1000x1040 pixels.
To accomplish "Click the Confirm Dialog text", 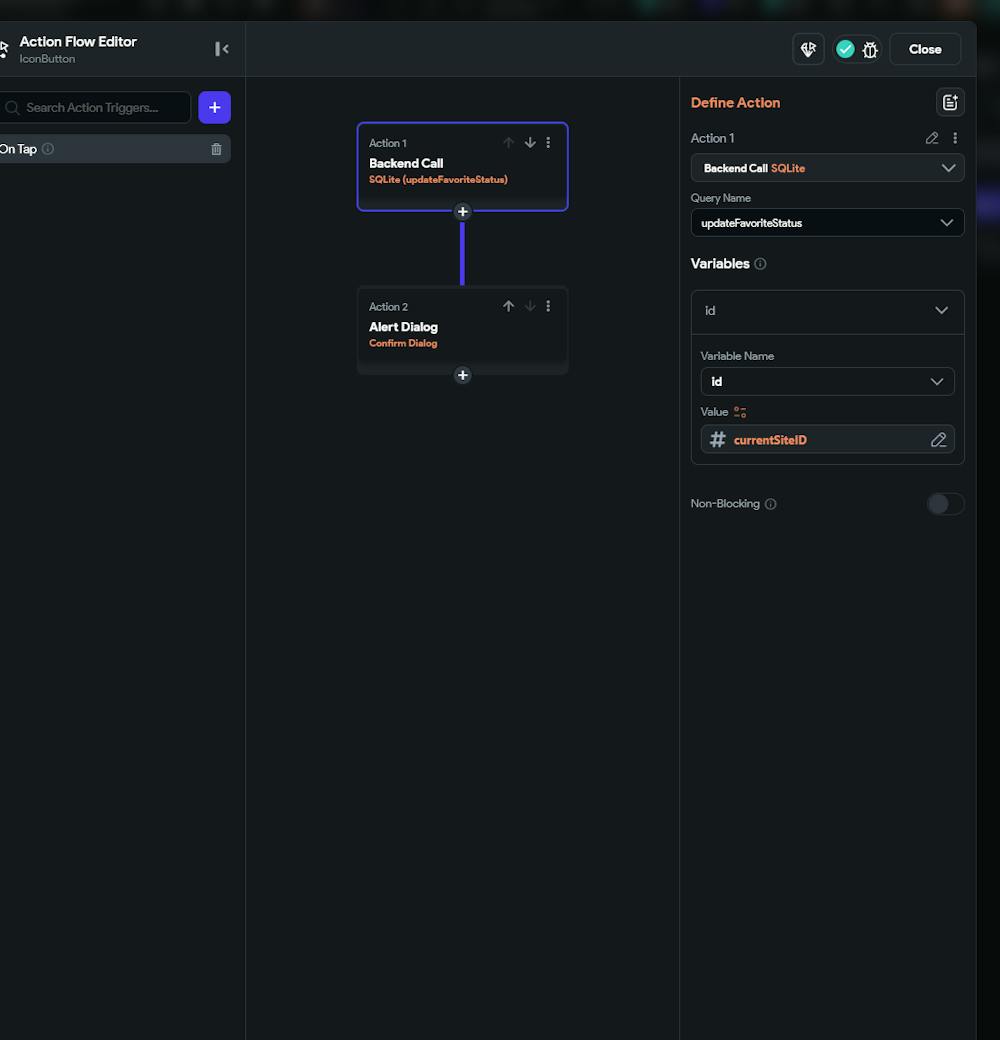I will click(x=403, y=344).
